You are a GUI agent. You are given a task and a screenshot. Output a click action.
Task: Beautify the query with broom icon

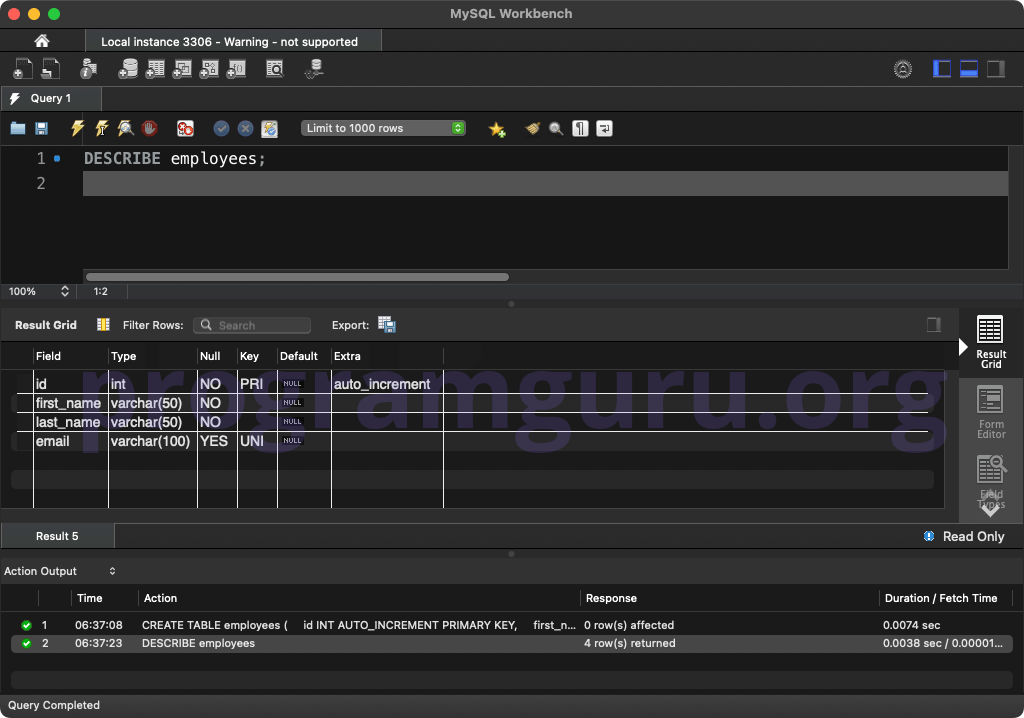click(x=533, y=128)
